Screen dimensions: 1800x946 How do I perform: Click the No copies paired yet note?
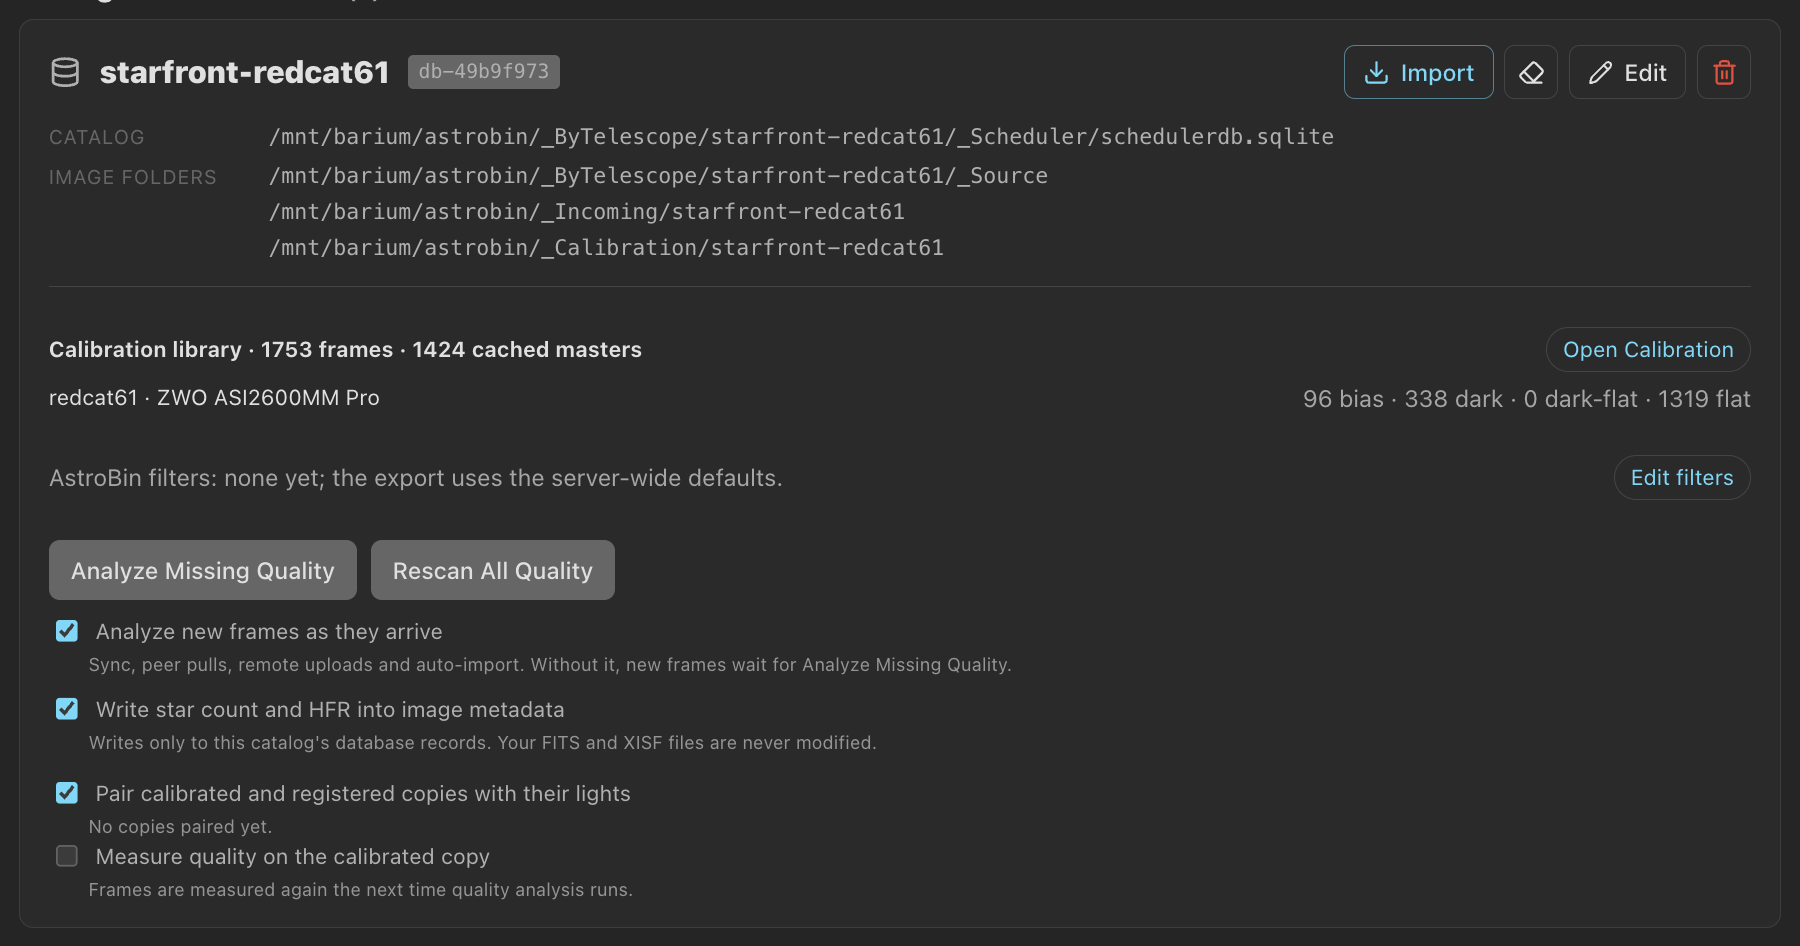click(180, 827)
